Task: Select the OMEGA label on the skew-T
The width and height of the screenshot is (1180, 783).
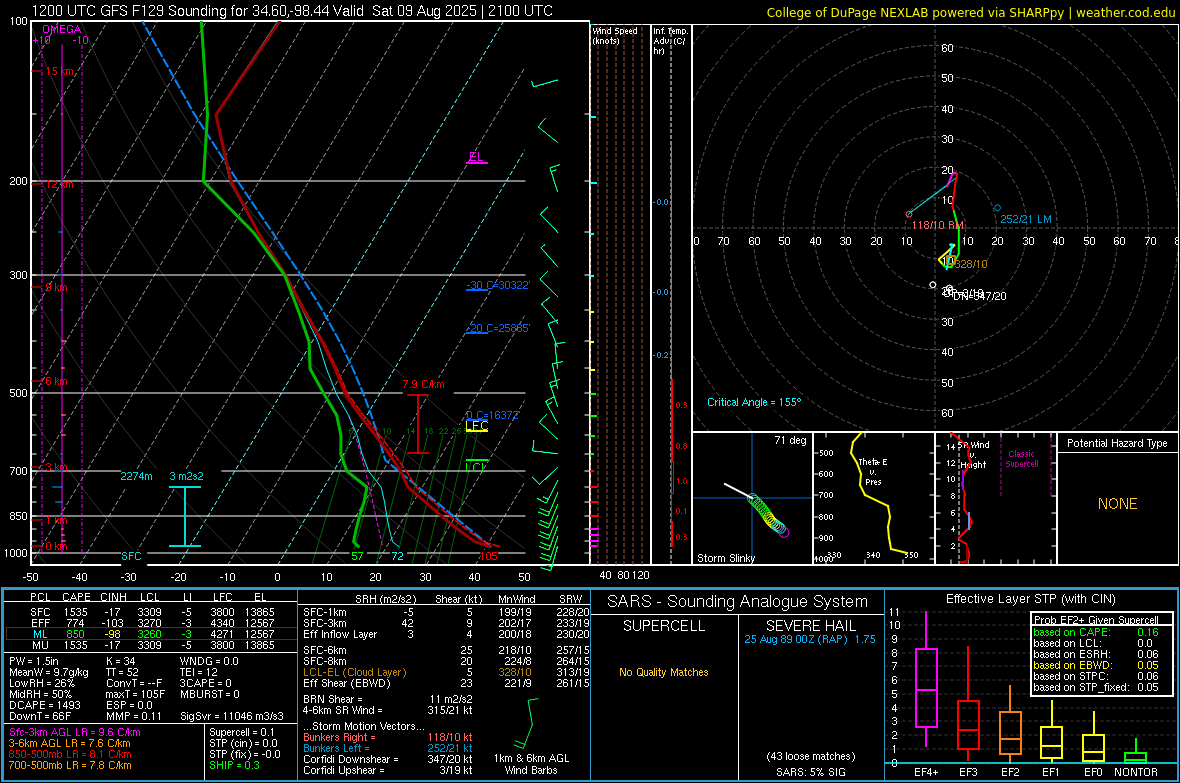Action: point(62,29)
